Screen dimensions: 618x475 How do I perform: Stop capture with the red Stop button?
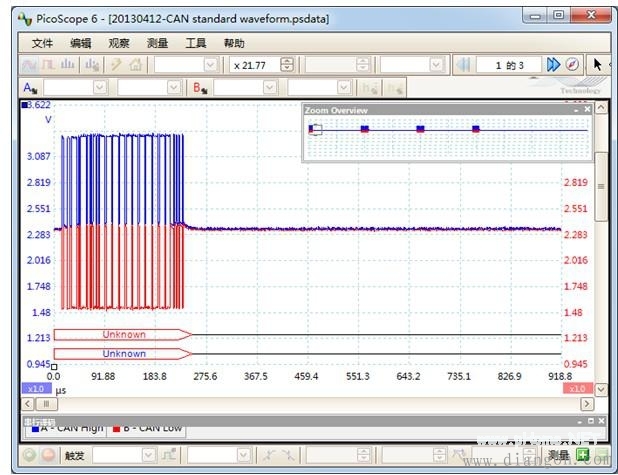coord(48,456)
